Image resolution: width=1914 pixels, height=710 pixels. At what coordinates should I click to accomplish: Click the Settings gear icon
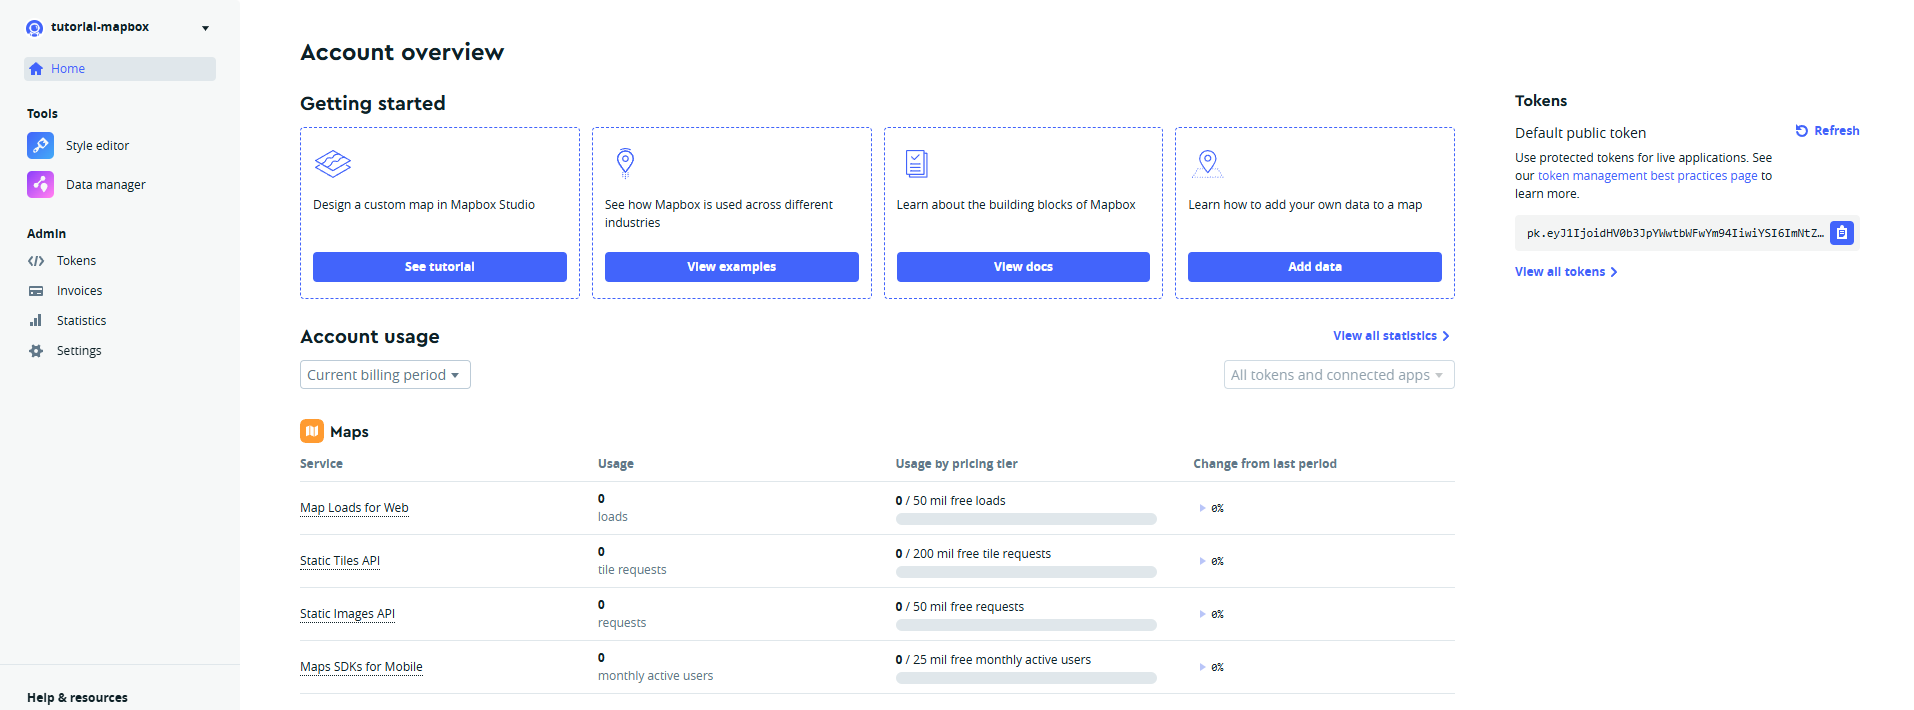(x=36, y=351)
